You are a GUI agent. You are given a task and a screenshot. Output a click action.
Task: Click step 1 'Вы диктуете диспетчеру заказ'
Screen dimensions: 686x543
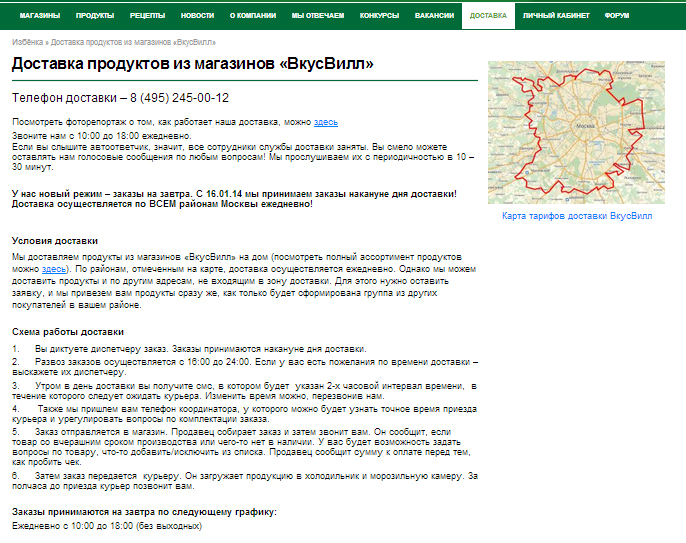pos(189,349)
